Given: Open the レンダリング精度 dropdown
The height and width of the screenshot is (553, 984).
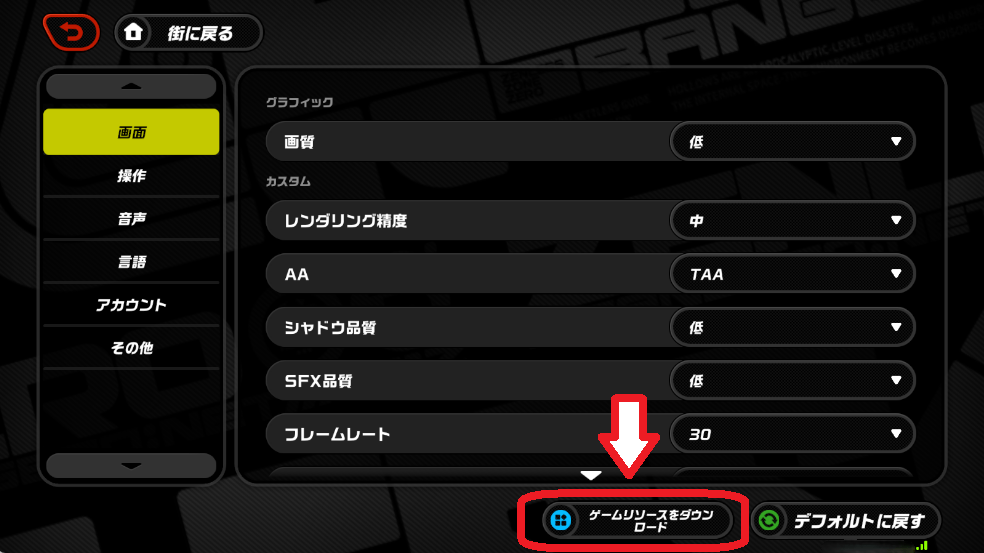Looking at the screenshot, I should [793, 220].
